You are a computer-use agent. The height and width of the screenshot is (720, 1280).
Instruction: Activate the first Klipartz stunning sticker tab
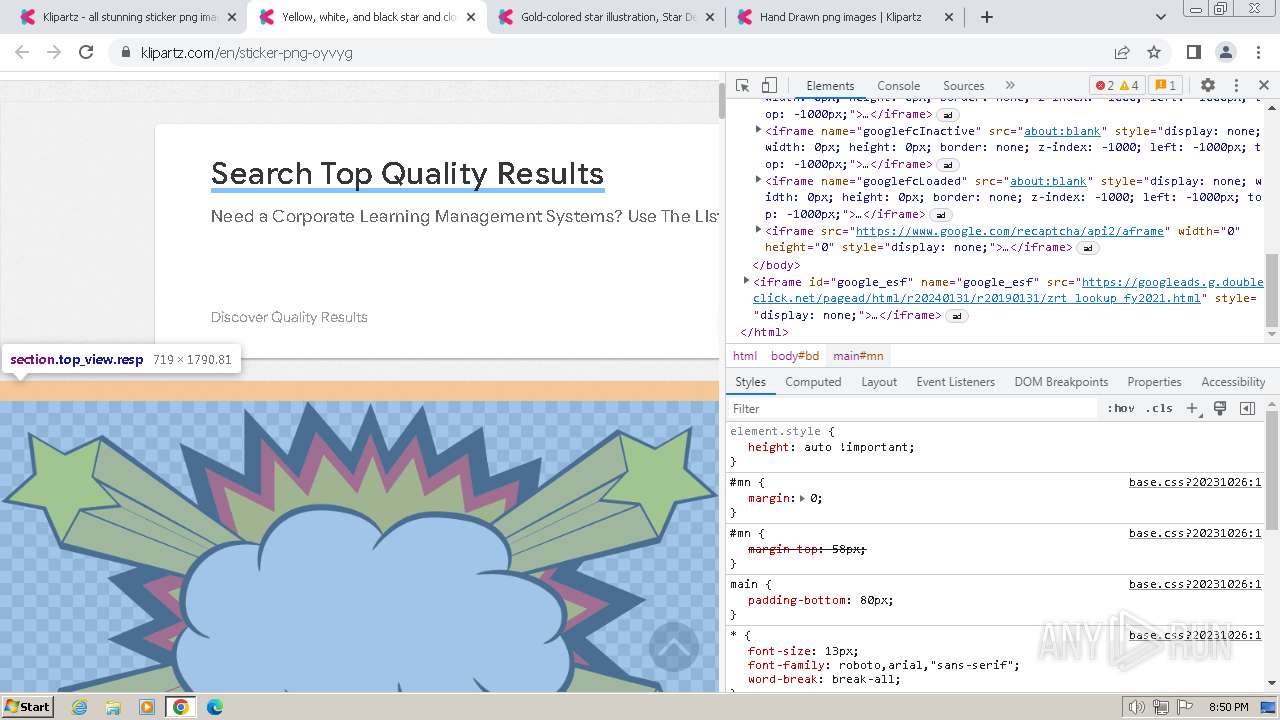[130, 17]
